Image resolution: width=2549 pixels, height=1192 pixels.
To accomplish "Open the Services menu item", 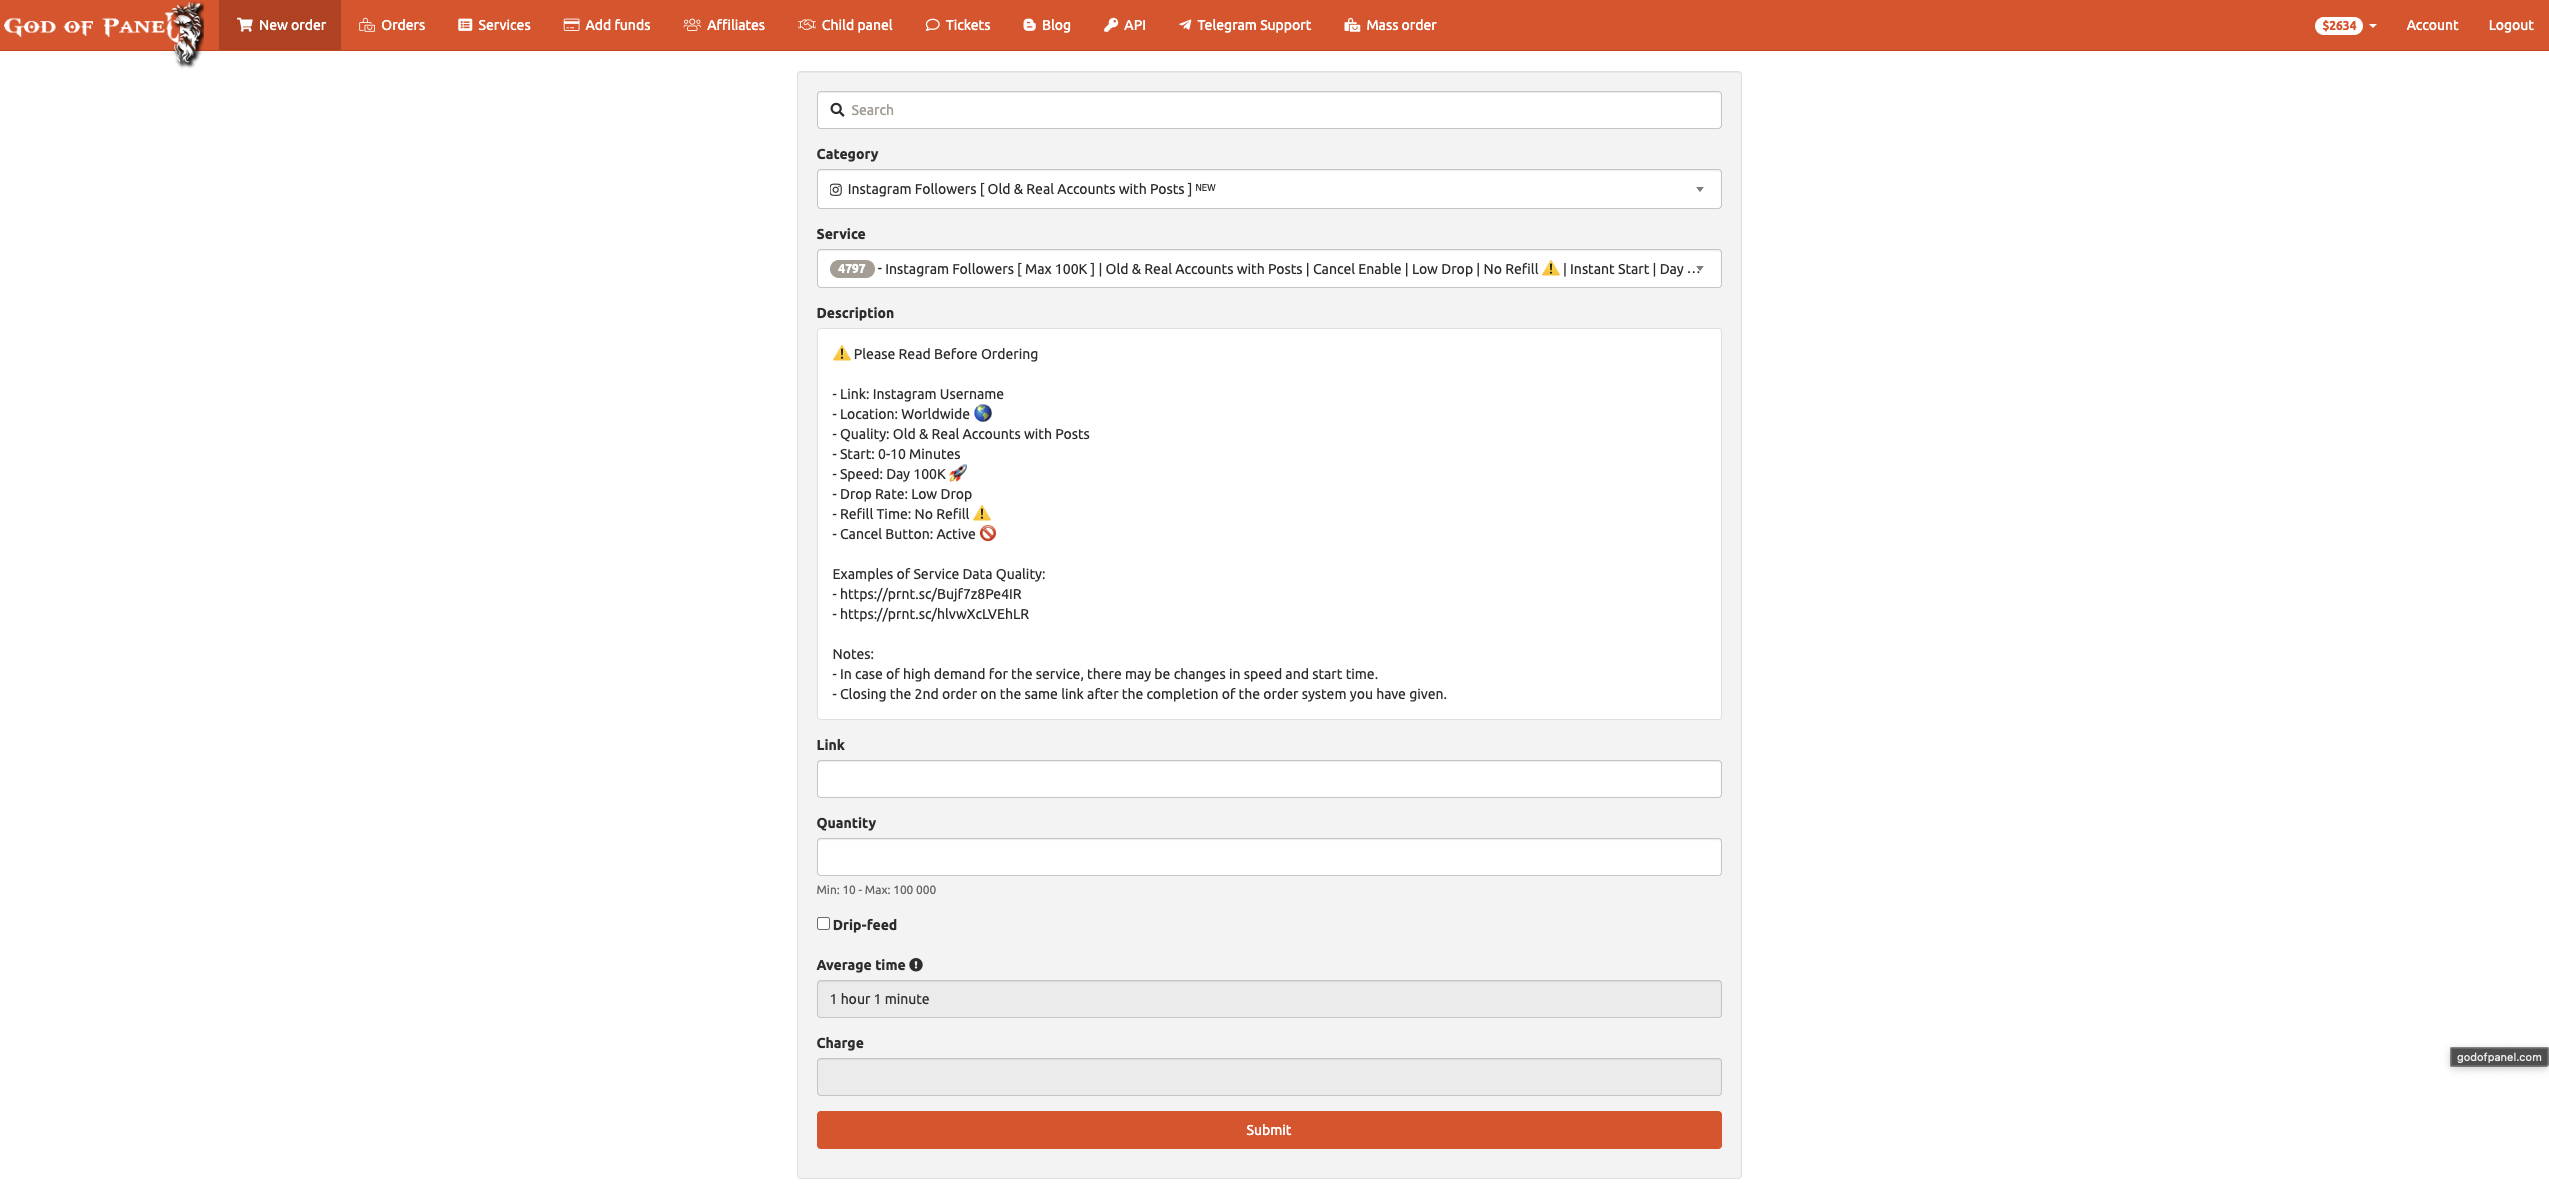I will click(x=494, y=25).
